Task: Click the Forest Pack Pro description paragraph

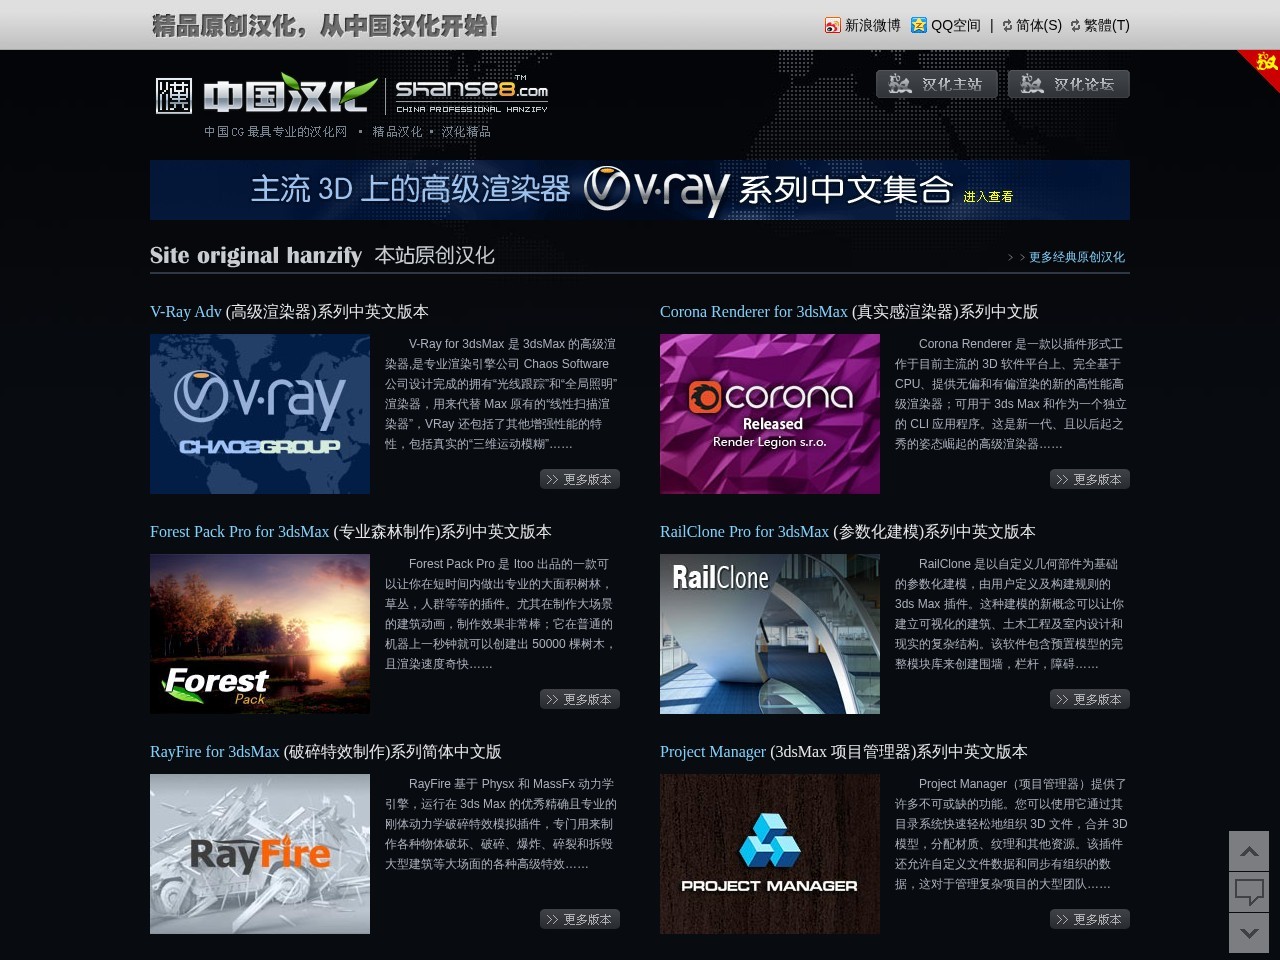Action: [501, 614]
